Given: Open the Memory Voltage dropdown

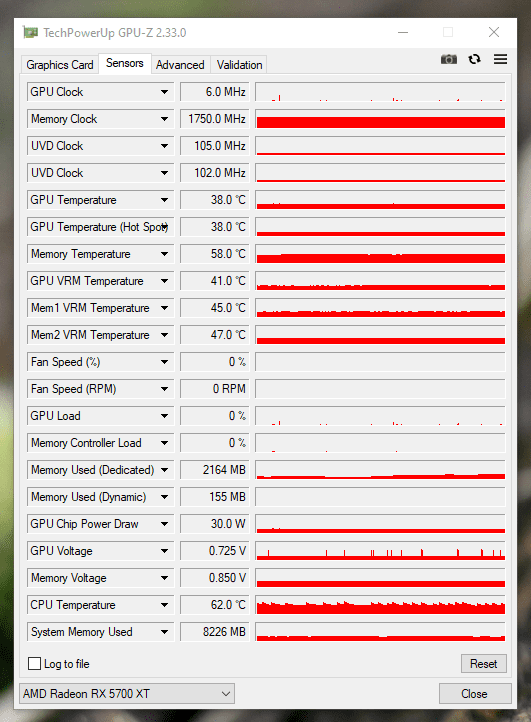Looking at the screenshot, I should coord(164,578).
